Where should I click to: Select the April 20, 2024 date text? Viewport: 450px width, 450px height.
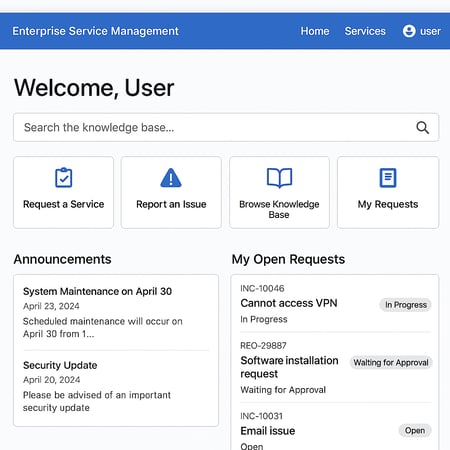(x=52, y=380)
